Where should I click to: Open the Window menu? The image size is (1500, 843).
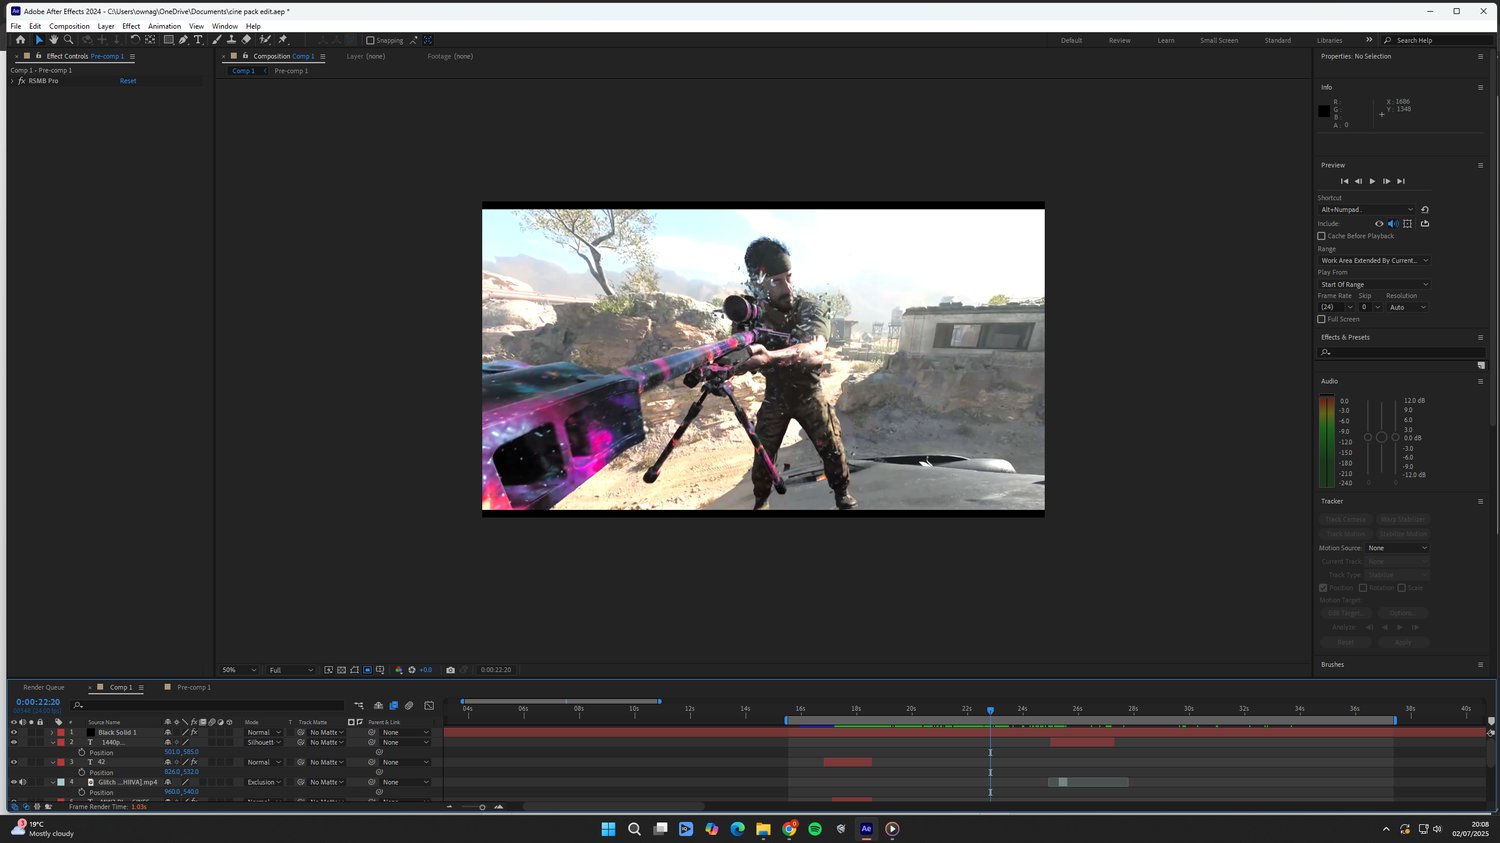[x=225, y=26]
